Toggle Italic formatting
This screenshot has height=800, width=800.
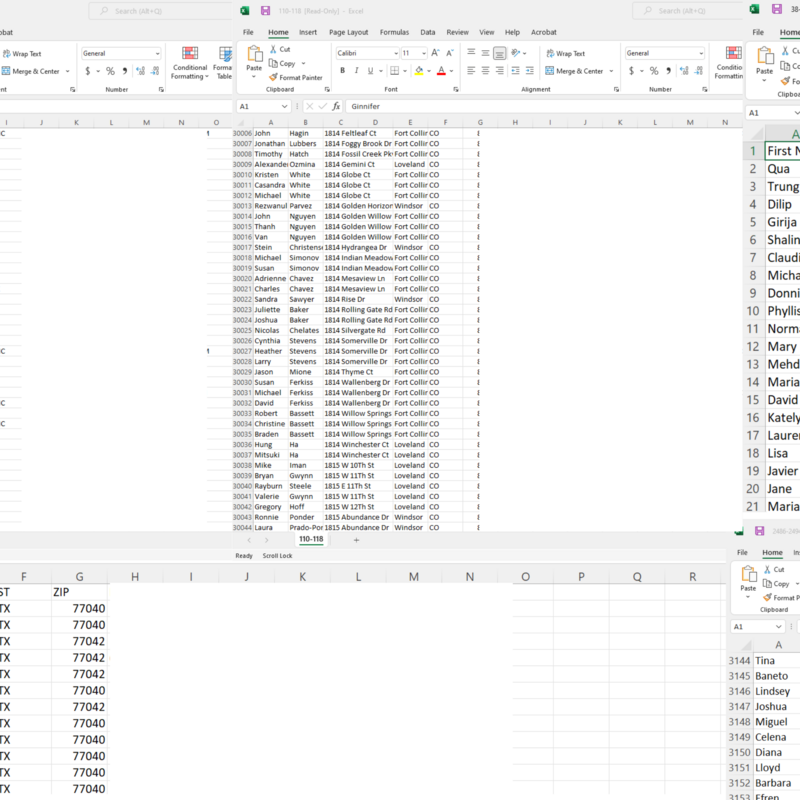point(357,71)
